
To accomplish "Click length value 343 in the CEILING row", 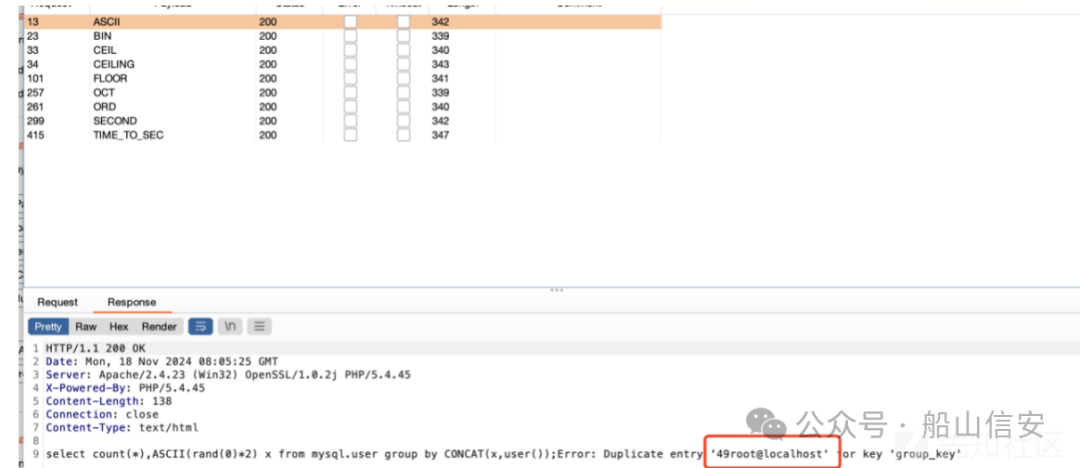I will (x=440, y=64).
